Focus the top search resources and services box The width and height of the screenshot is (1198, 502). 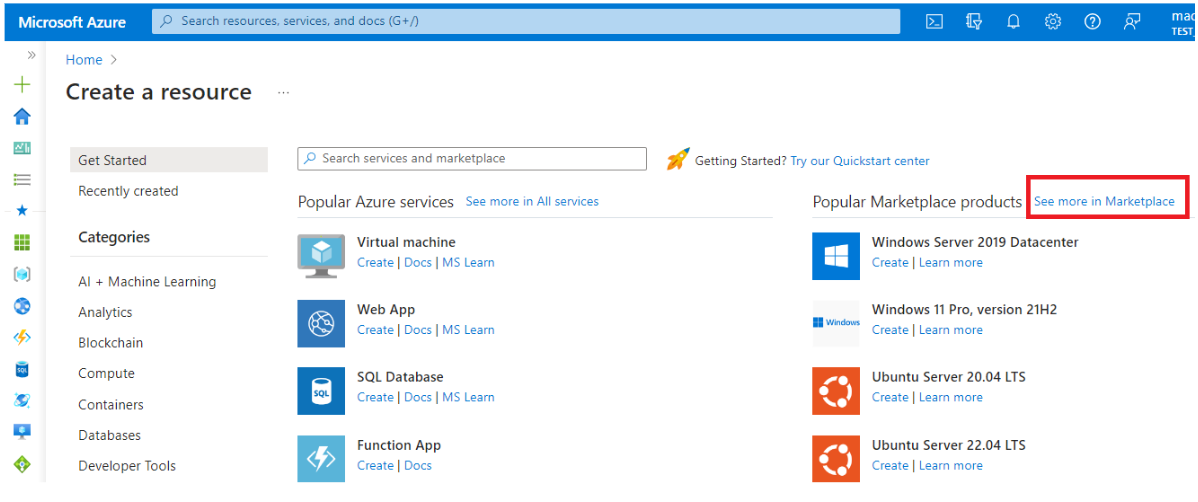[526, 21]
